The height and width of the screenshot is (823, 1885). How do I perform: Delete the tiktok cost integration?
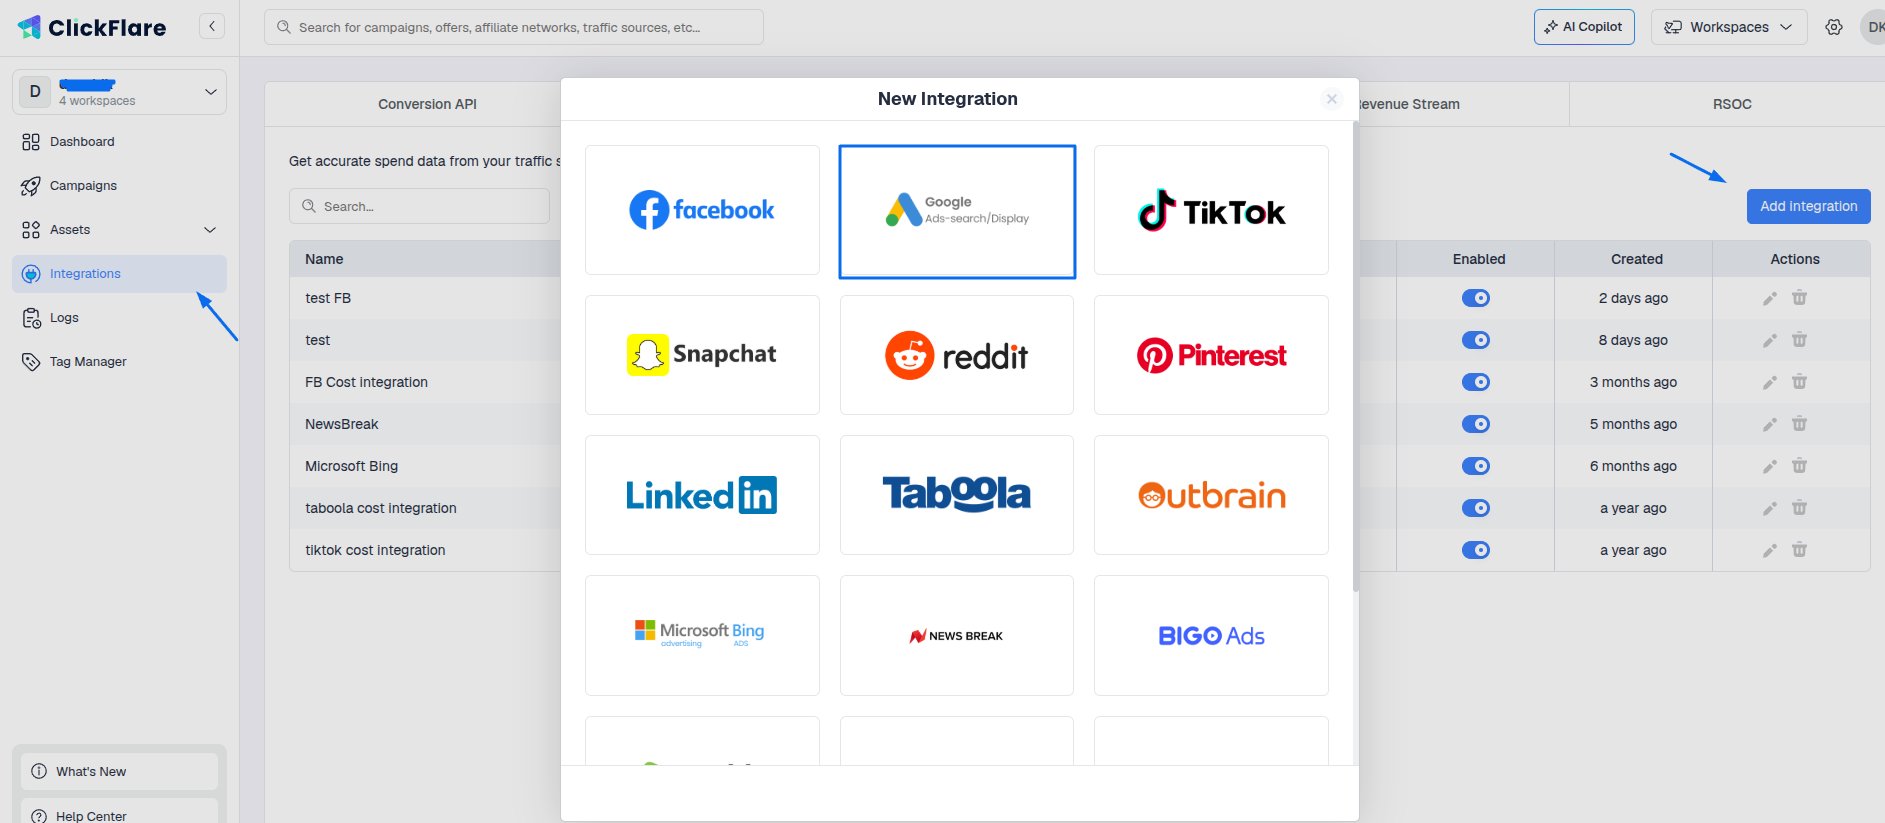[1799, 550]
